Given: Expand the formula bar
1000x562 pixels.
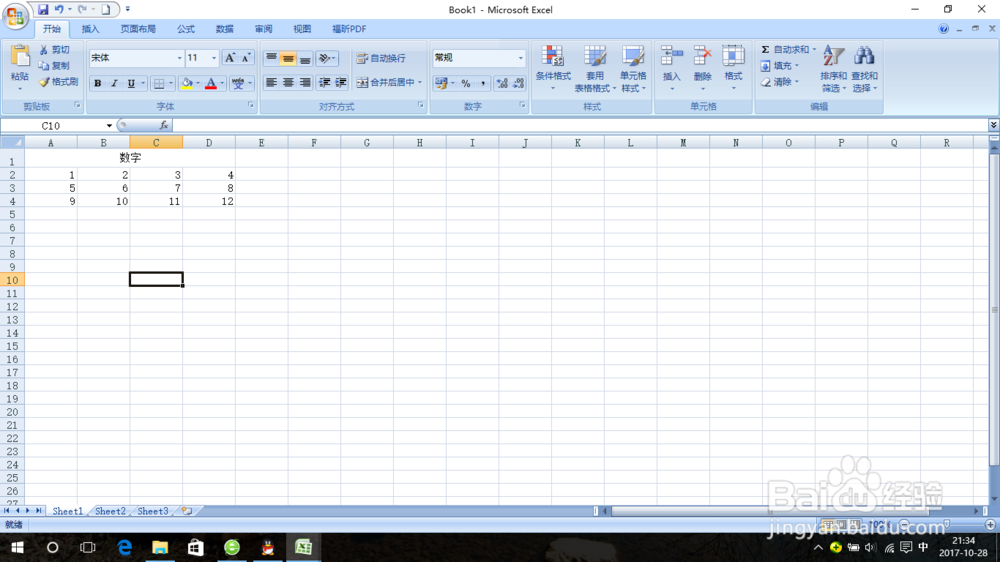Looking at the screenshot, I should click(994, 125).
